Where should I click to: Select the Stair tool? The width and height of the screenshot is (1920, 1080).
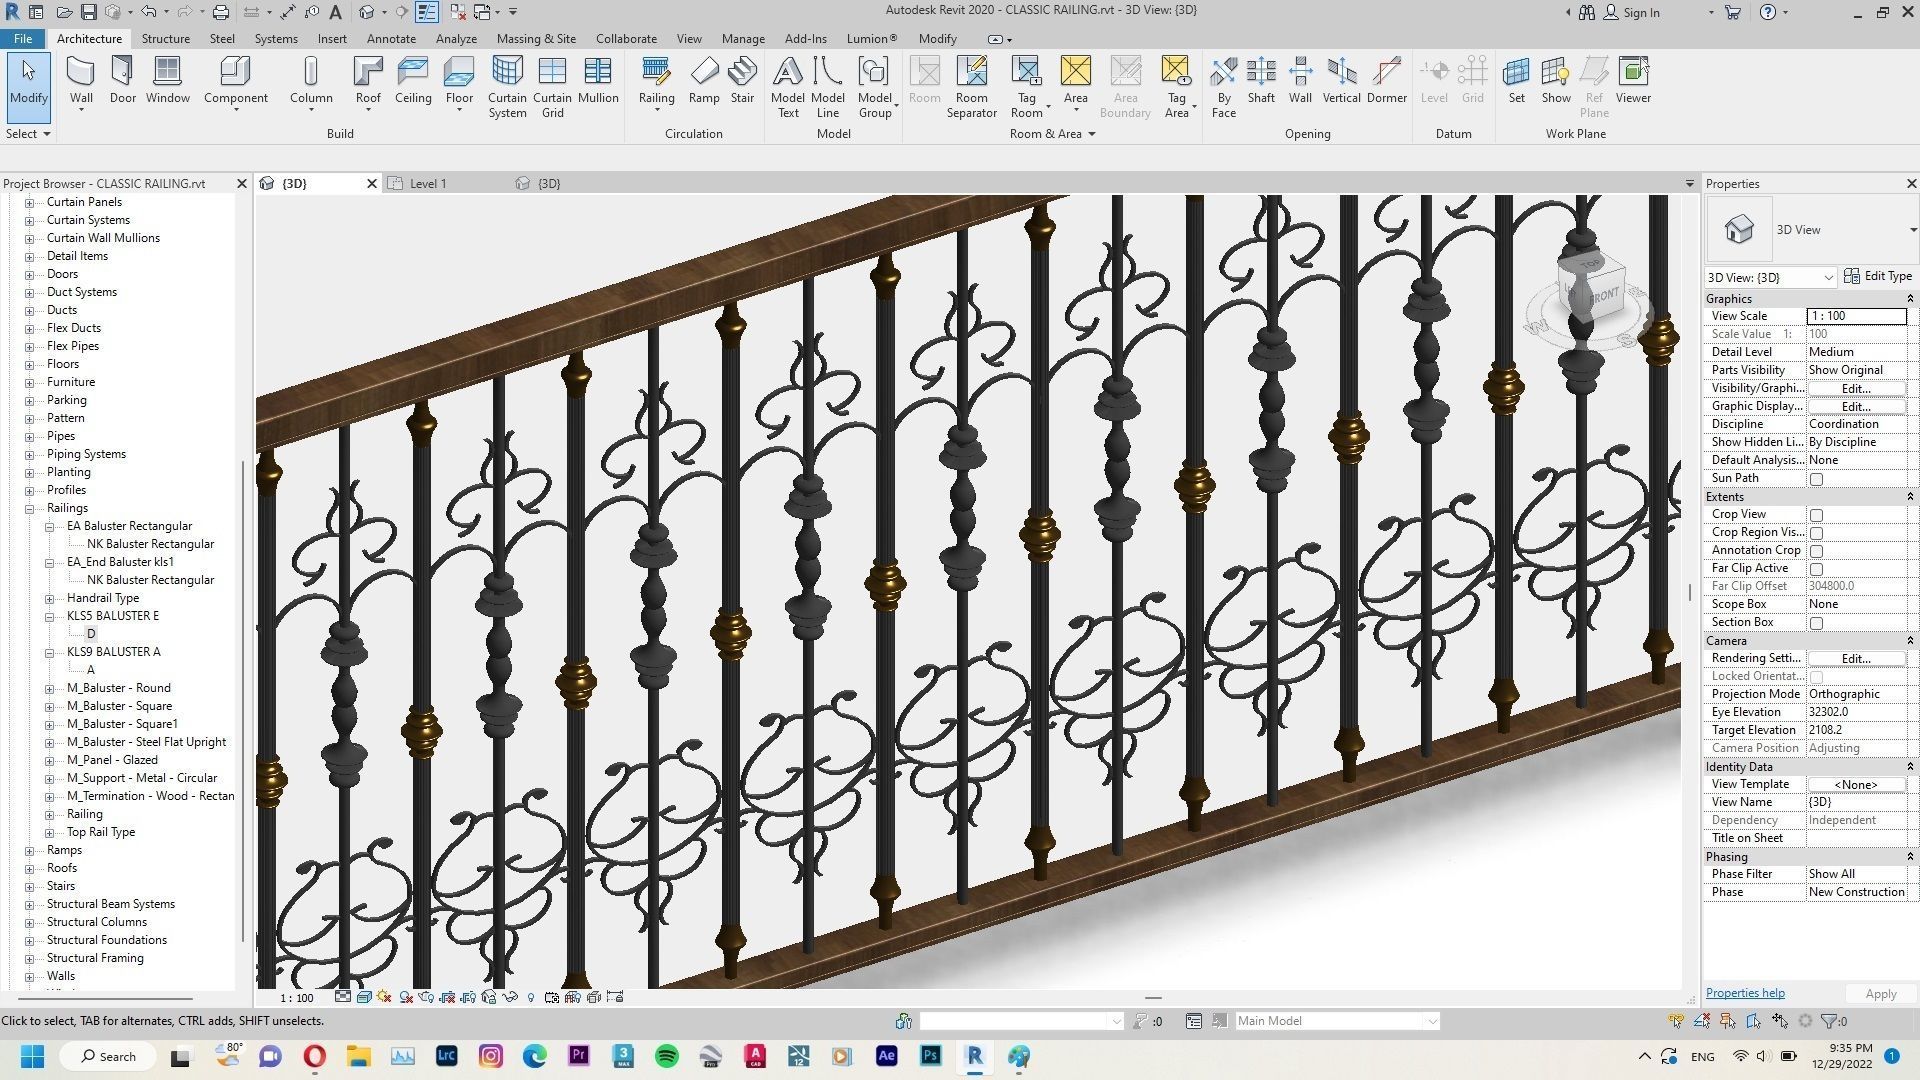pyautogui.click(x=742, y=80)
